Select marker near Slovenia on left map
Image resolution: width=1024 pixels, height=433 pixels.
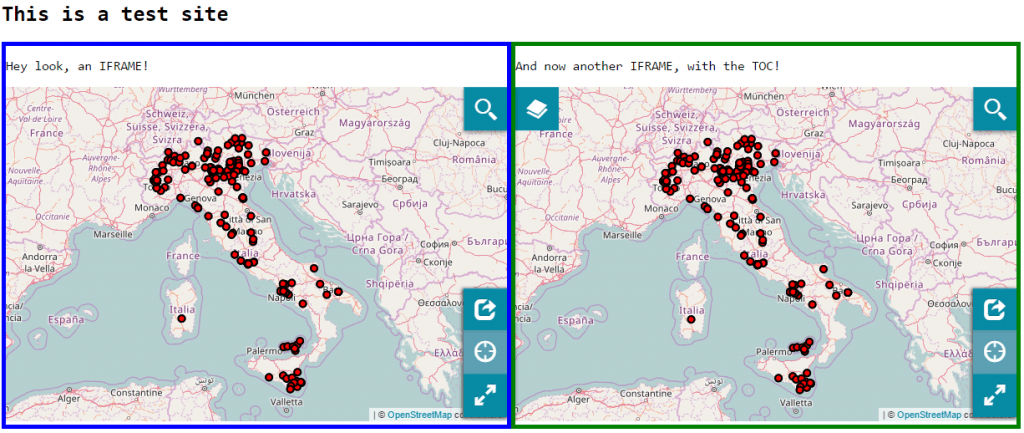click(x=266, y=155)
